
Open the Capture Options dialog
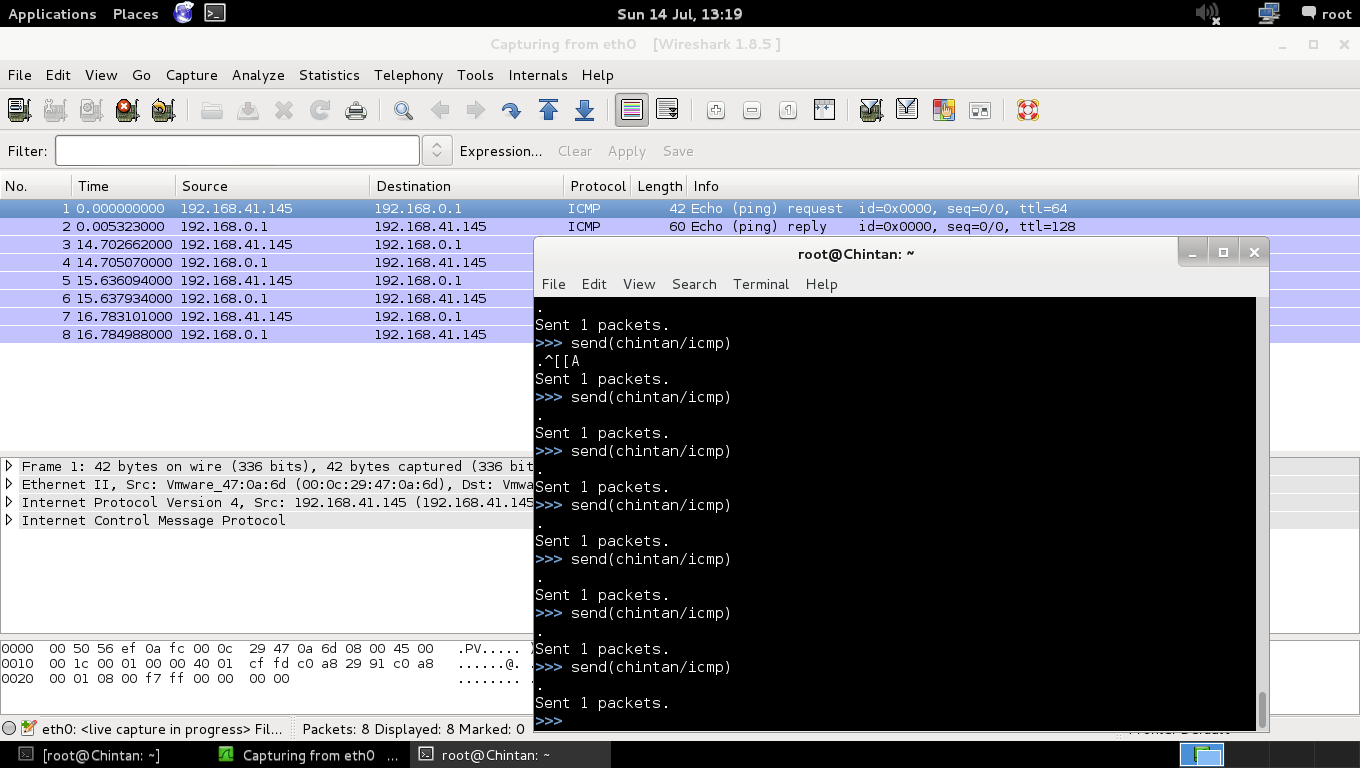point(55,110)
